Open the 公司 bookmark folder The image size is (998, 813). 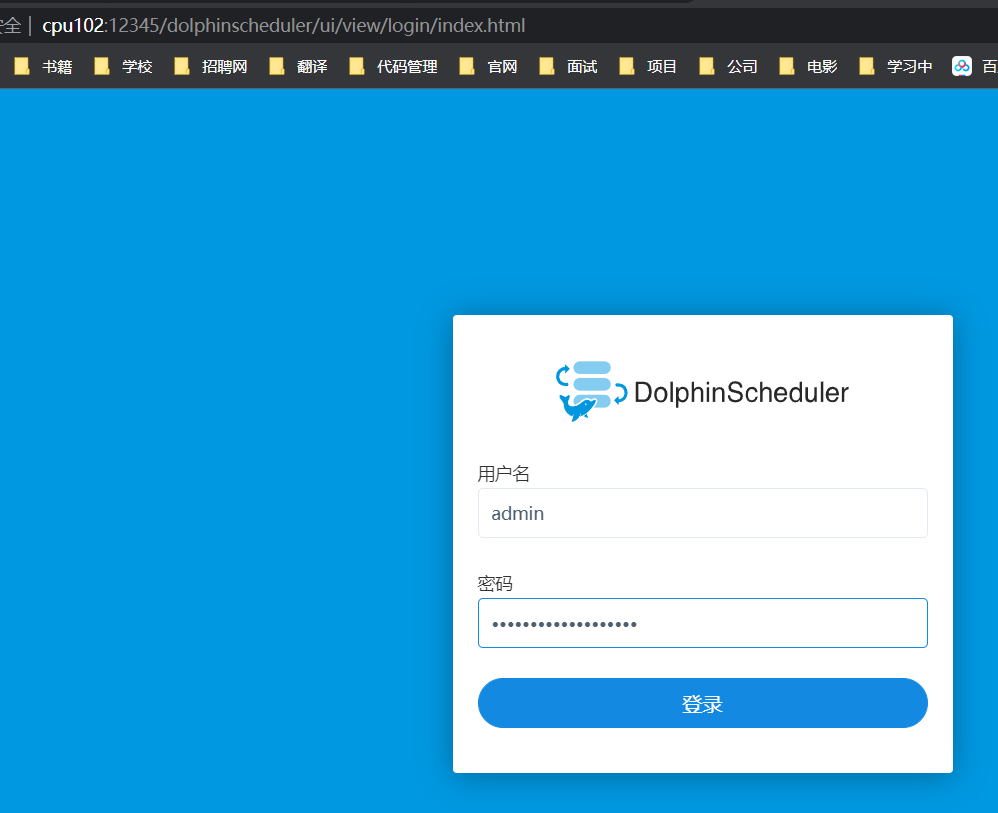click(x=728, y=66)
